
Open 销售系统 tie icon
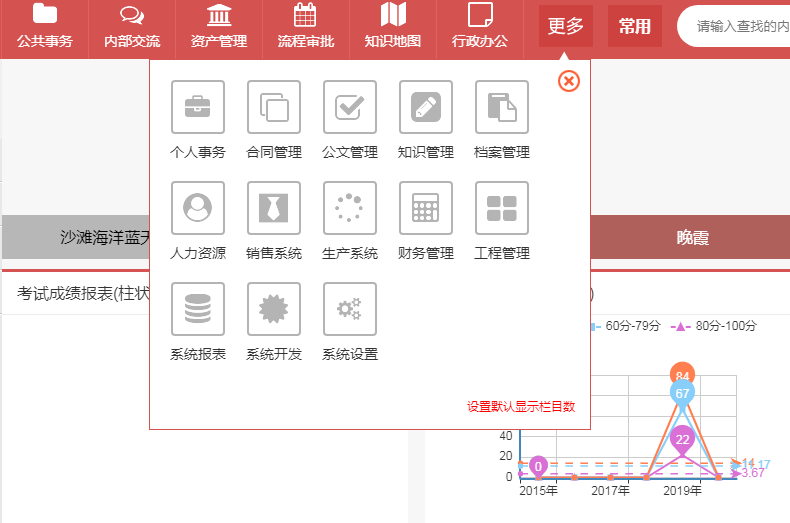274,208
